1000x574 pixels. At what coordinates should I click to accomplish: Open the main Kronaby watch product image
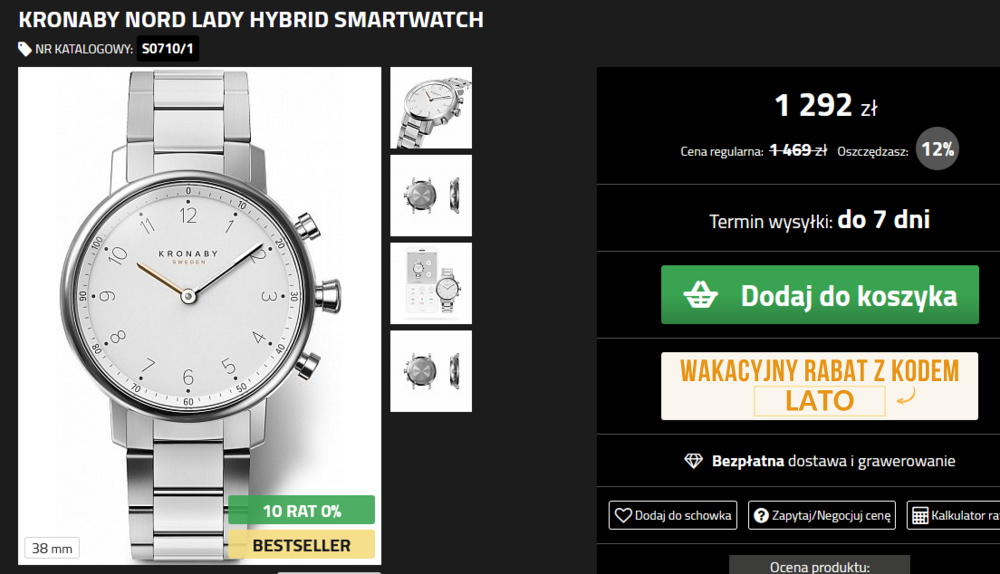(200, 316)
